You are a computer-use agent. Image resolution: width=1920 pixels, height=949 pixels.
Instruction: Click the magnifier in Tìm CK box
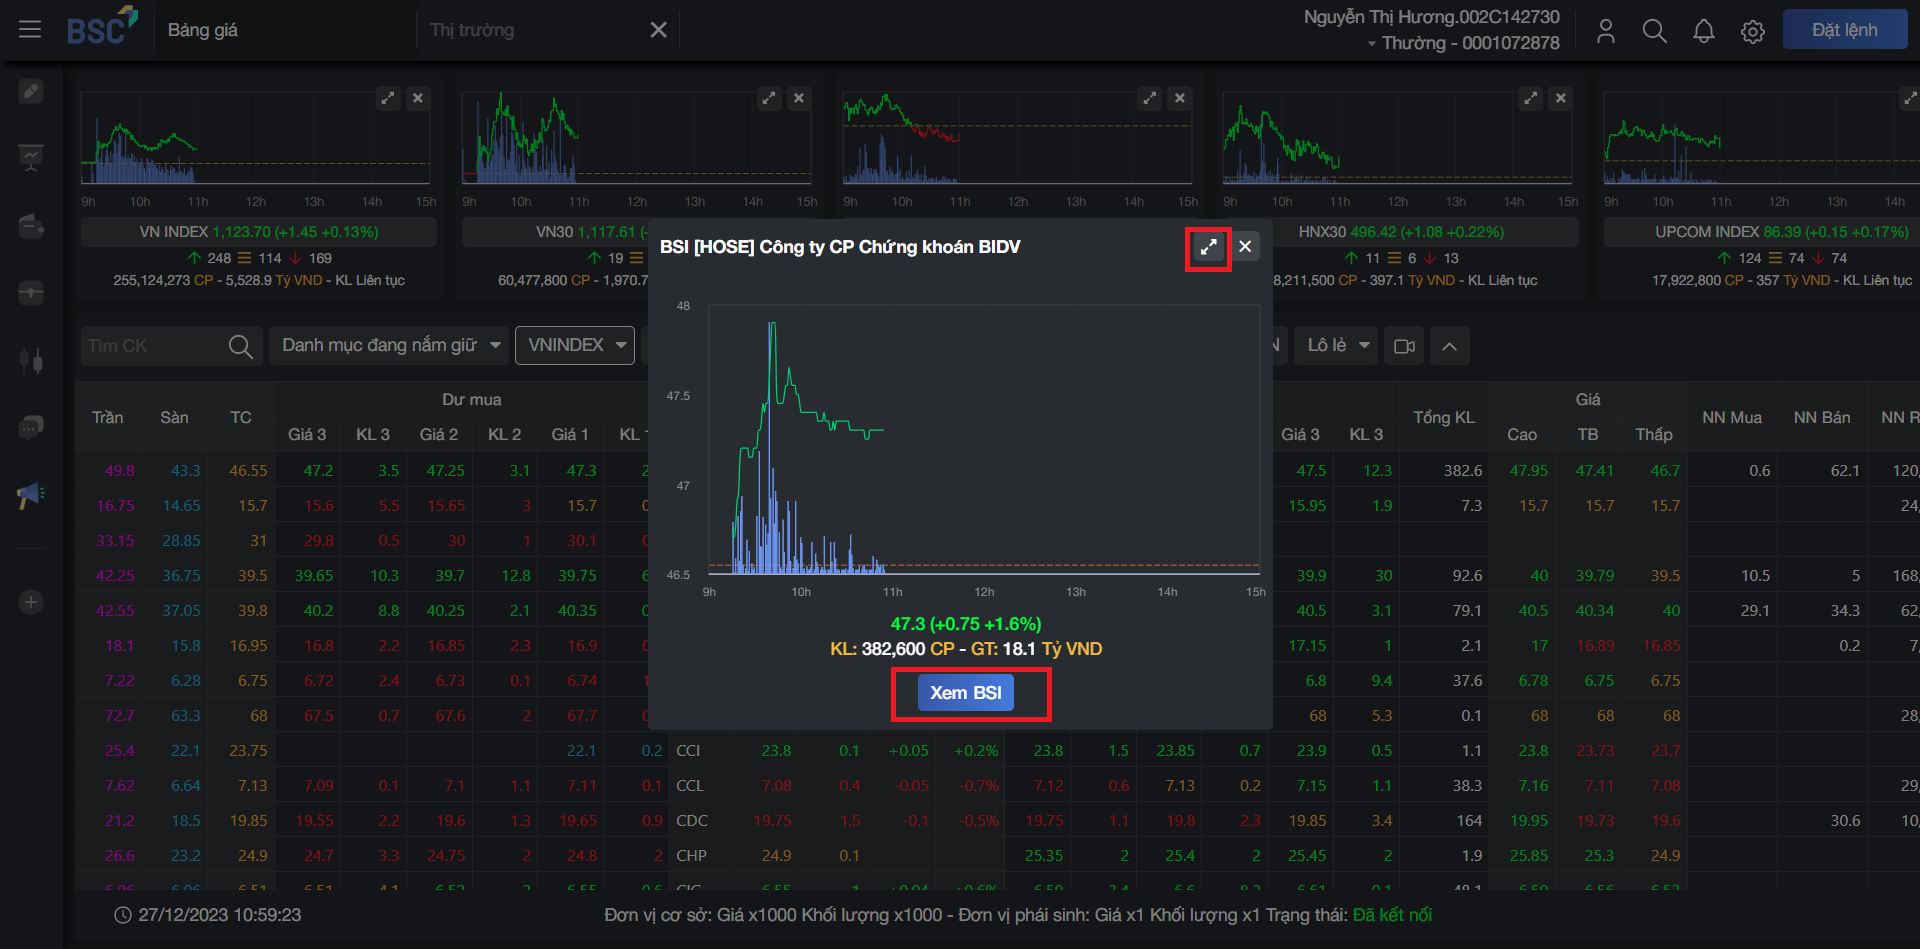(240, 346)
